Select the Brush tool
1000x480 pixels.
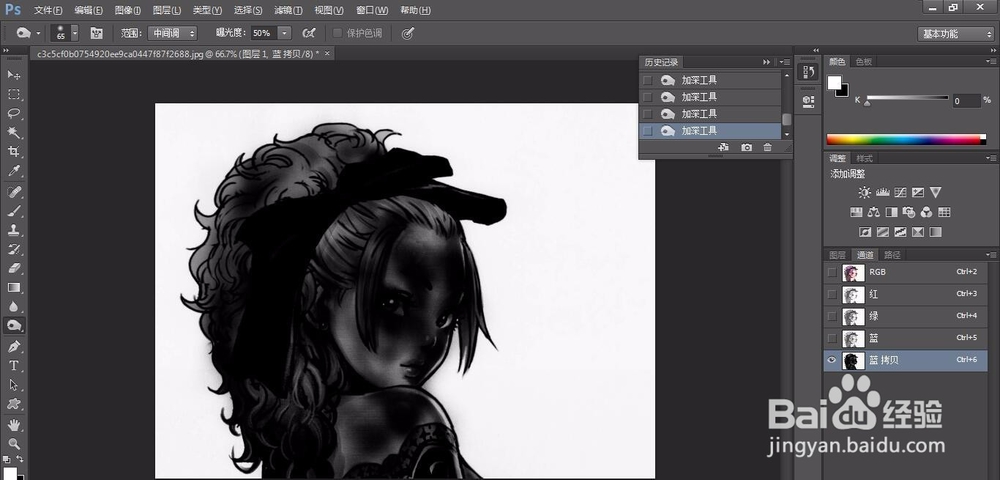(x=13, y=210)
